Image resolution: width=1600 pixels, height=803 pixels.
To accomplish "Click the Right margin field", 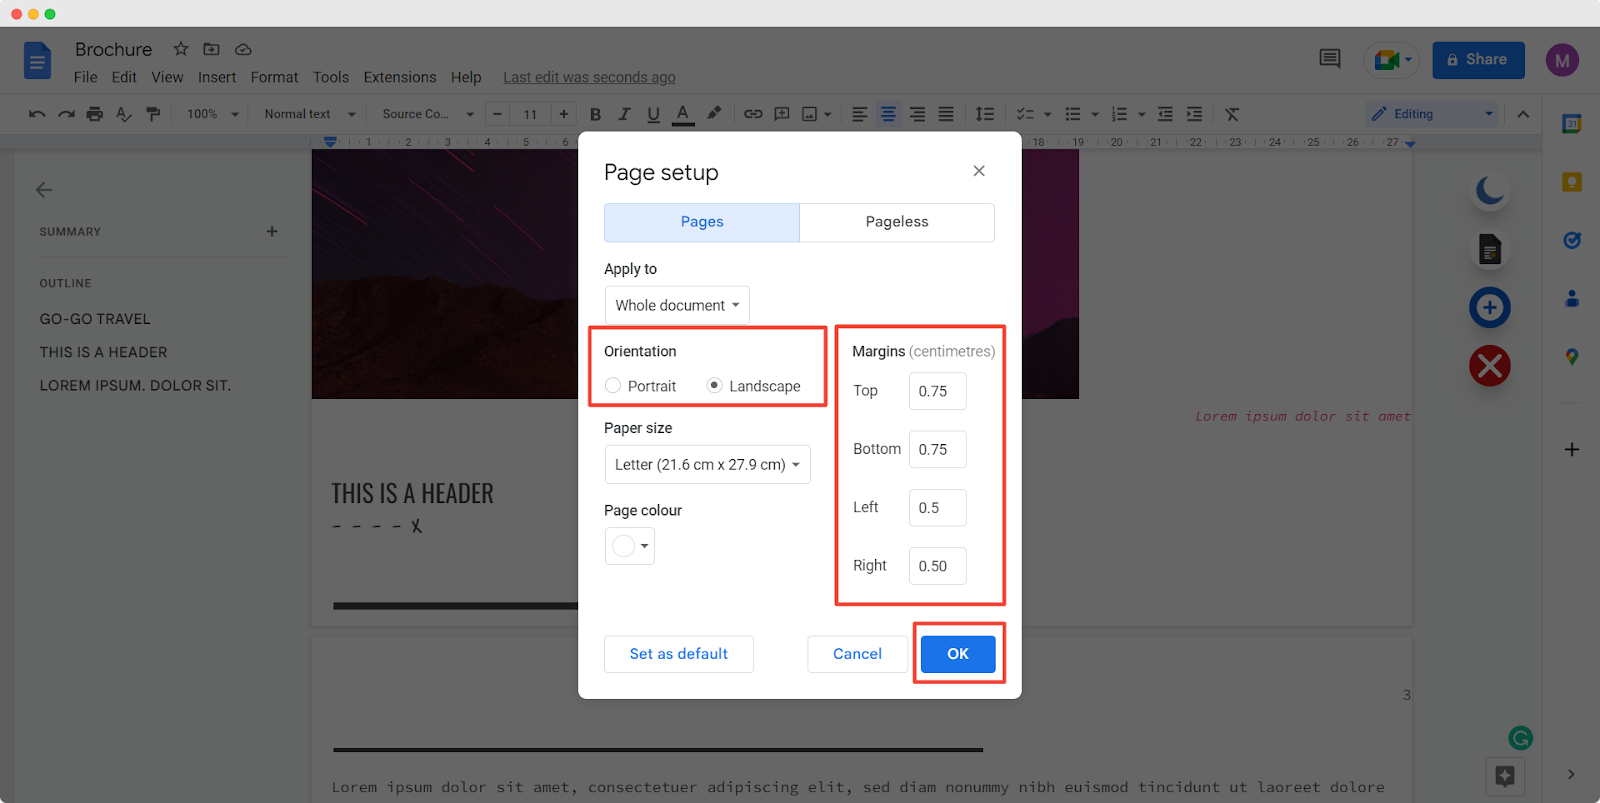I will 938,566.
